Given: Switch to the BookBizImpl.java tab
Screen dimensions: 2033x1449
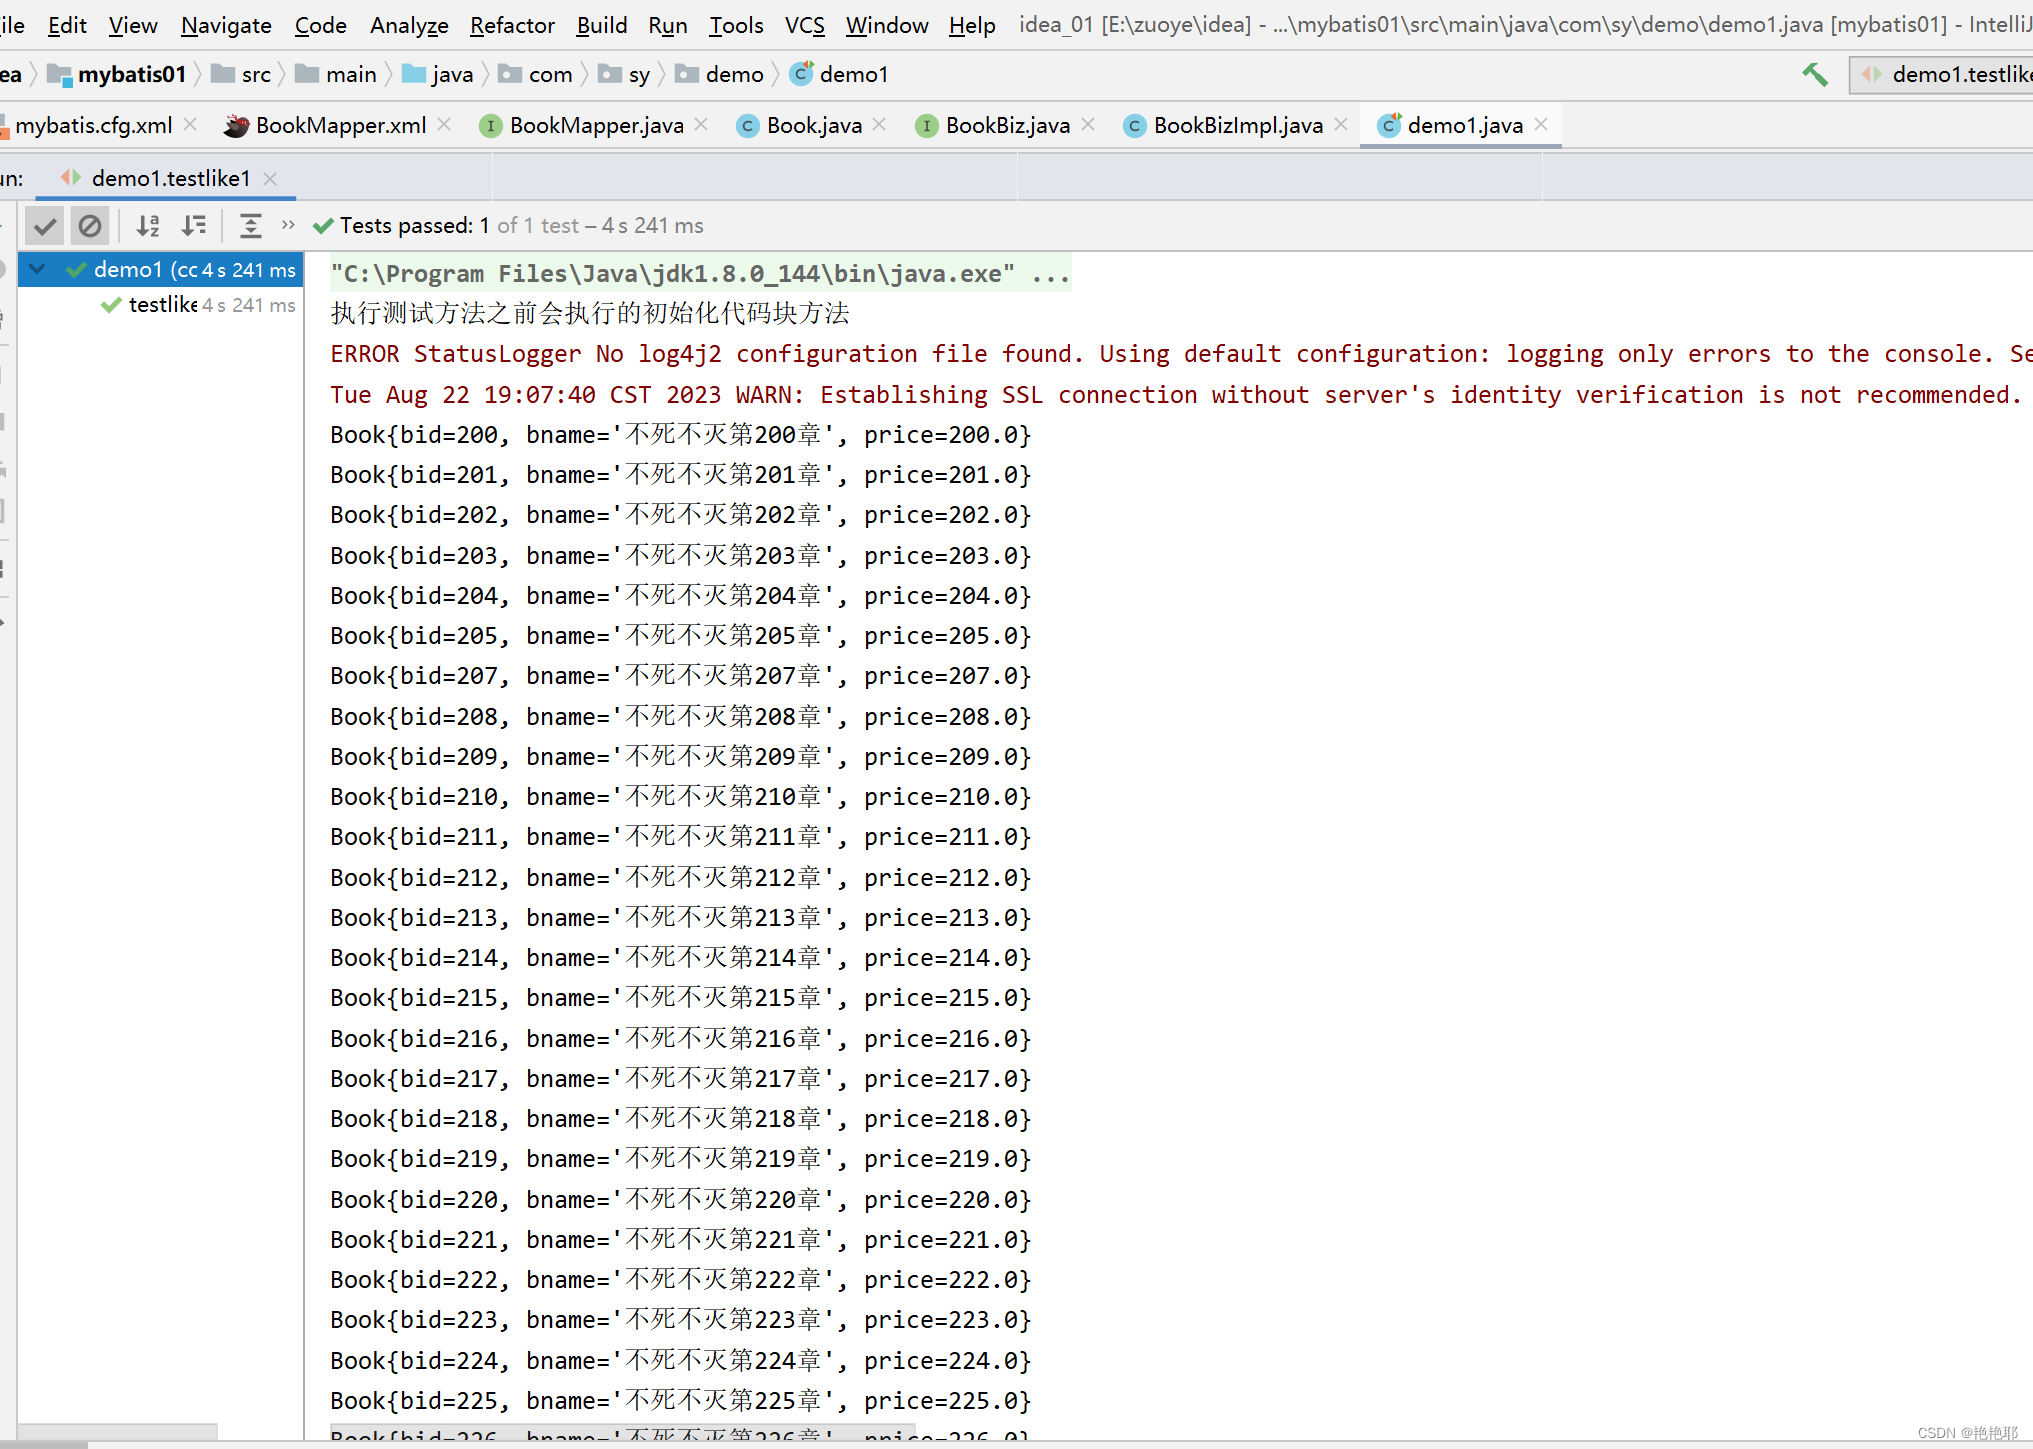Looking at the screenshot, I should [x=1237, y=125].
